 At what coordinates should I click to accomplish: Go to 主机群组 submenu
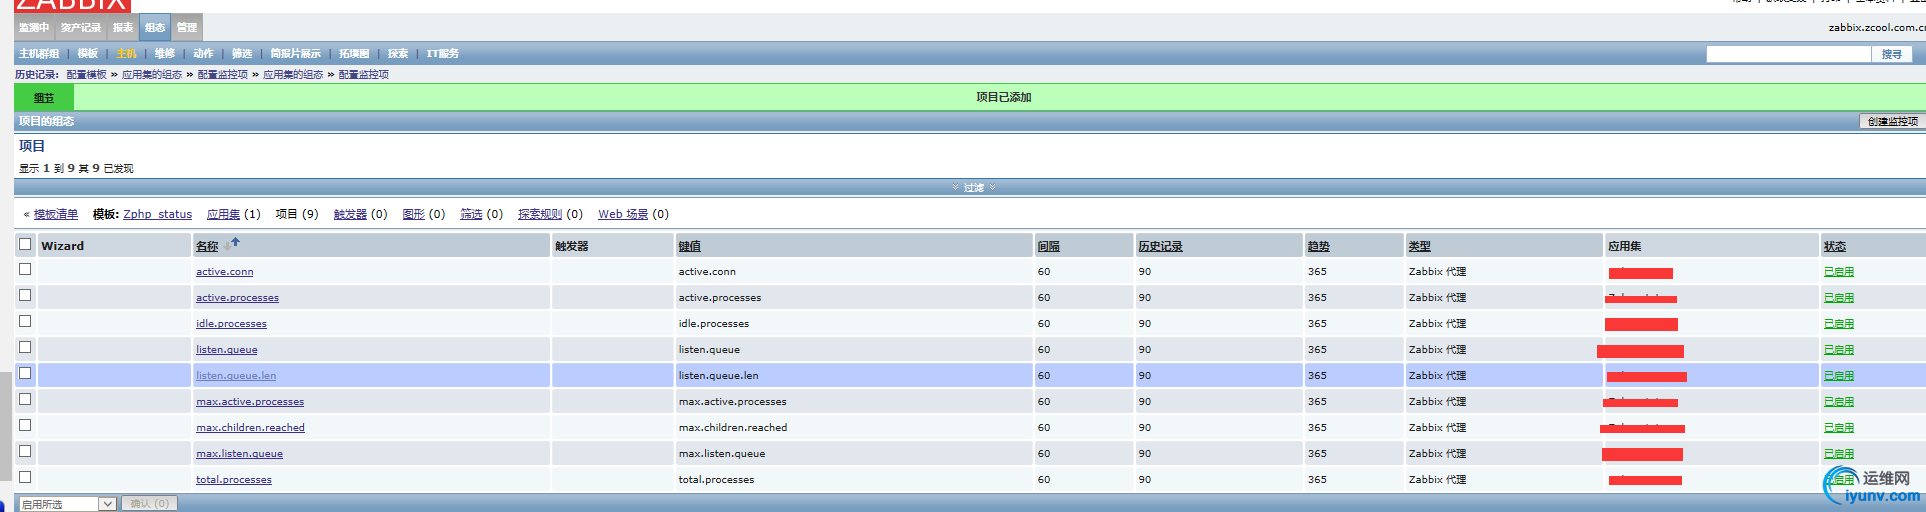click(x=39, y=54)
